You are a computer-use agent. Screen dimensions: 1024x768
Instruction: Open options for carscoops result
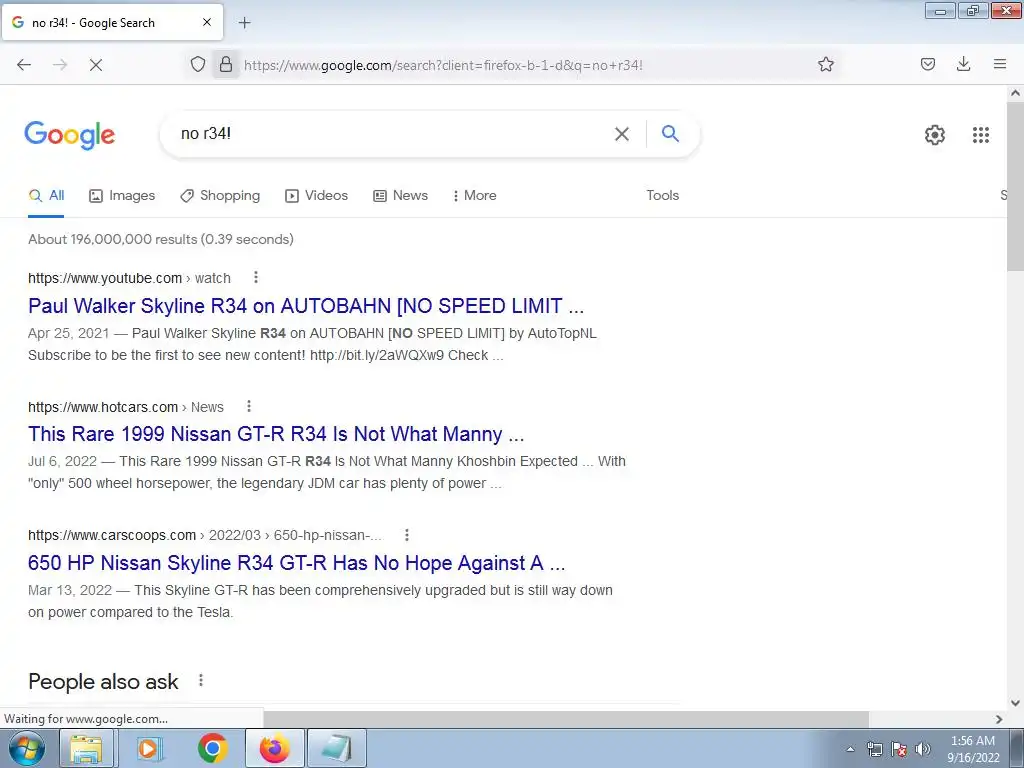pyautogui.click(x=407, y=535)
